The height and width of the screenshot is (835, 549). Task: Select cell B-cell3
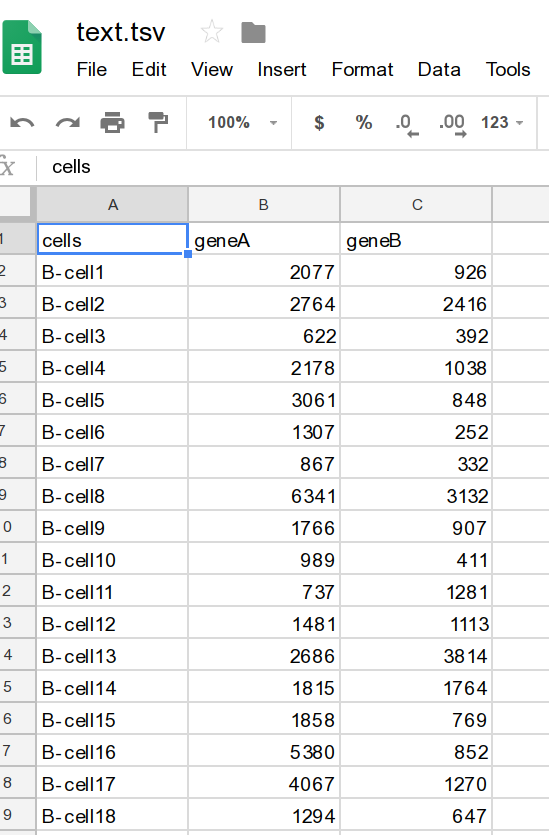tap(112, 335)
